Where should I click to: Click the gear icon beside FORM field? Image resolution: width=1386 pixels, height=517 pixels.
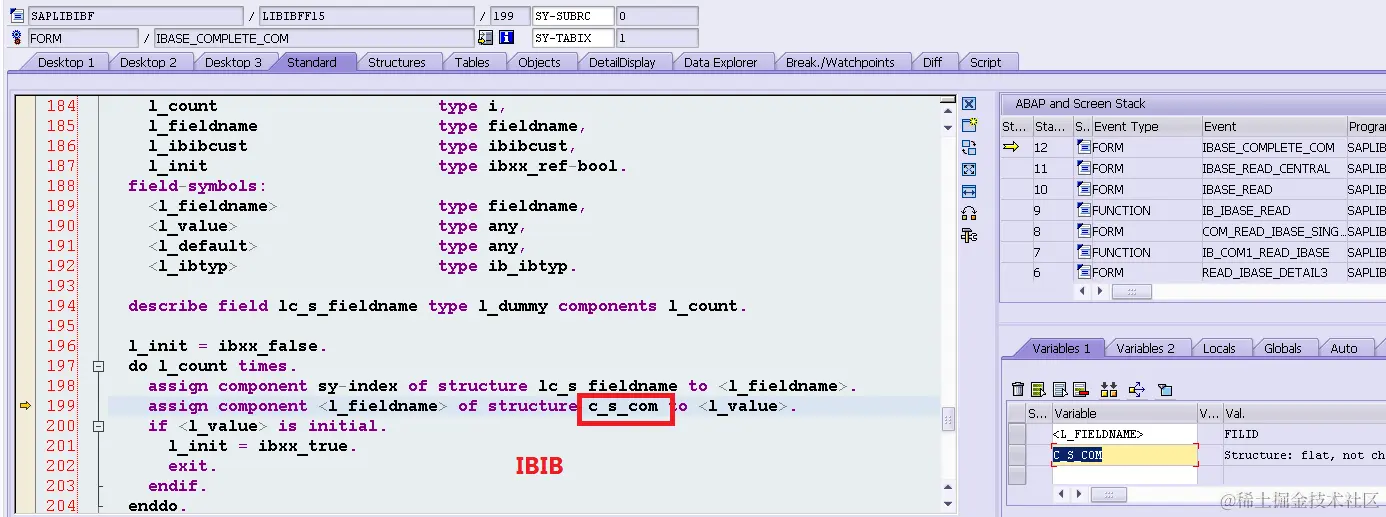point(16,38)
